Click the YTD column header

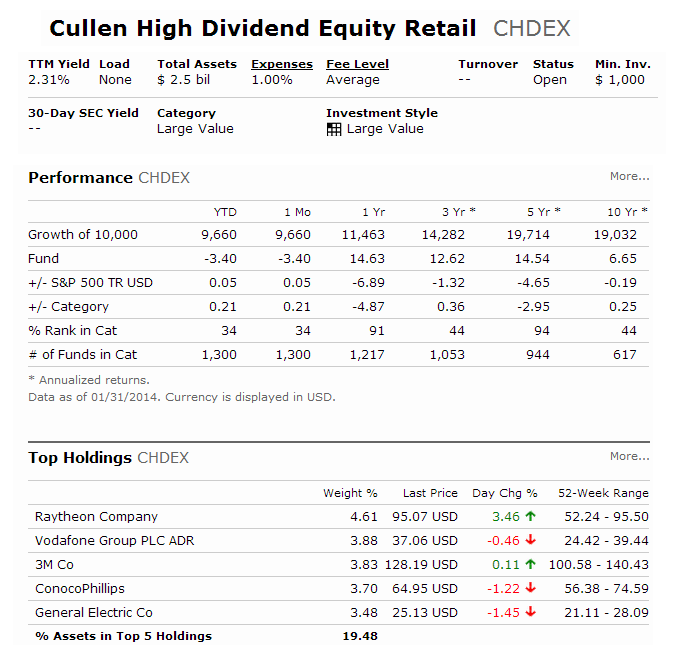click(225, 212)
